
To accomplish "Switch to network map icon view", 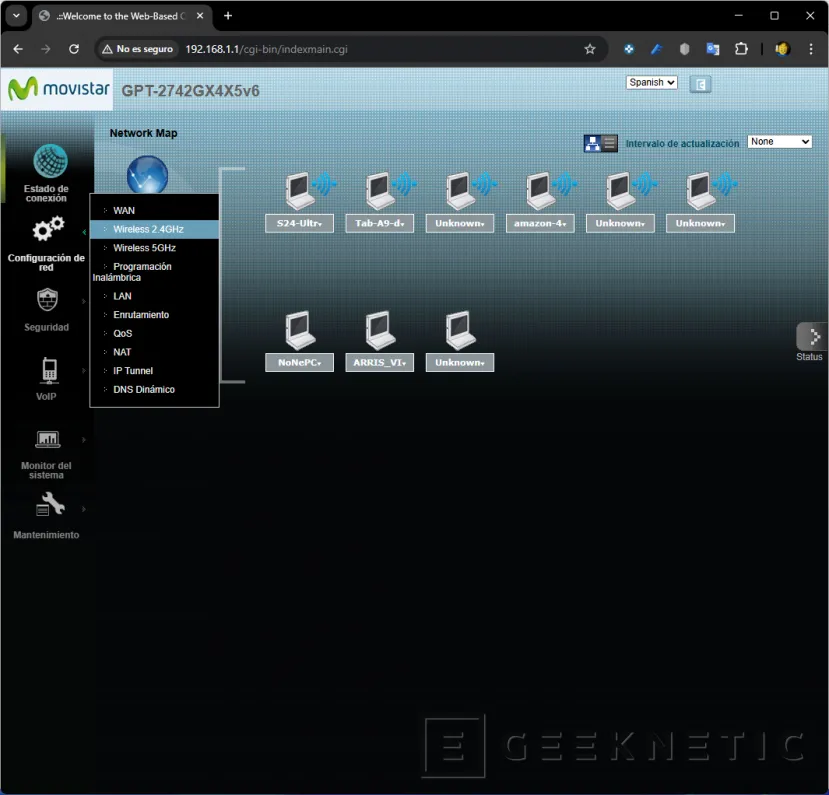I will (593, 143).
